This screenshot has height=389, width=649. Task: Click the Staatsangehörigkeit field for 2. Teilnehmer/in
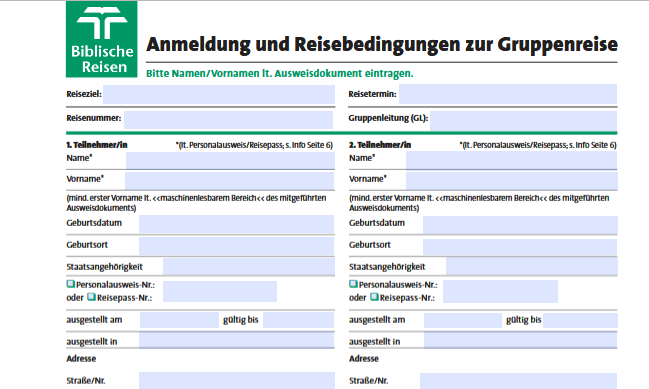click(x=531, y=267)
